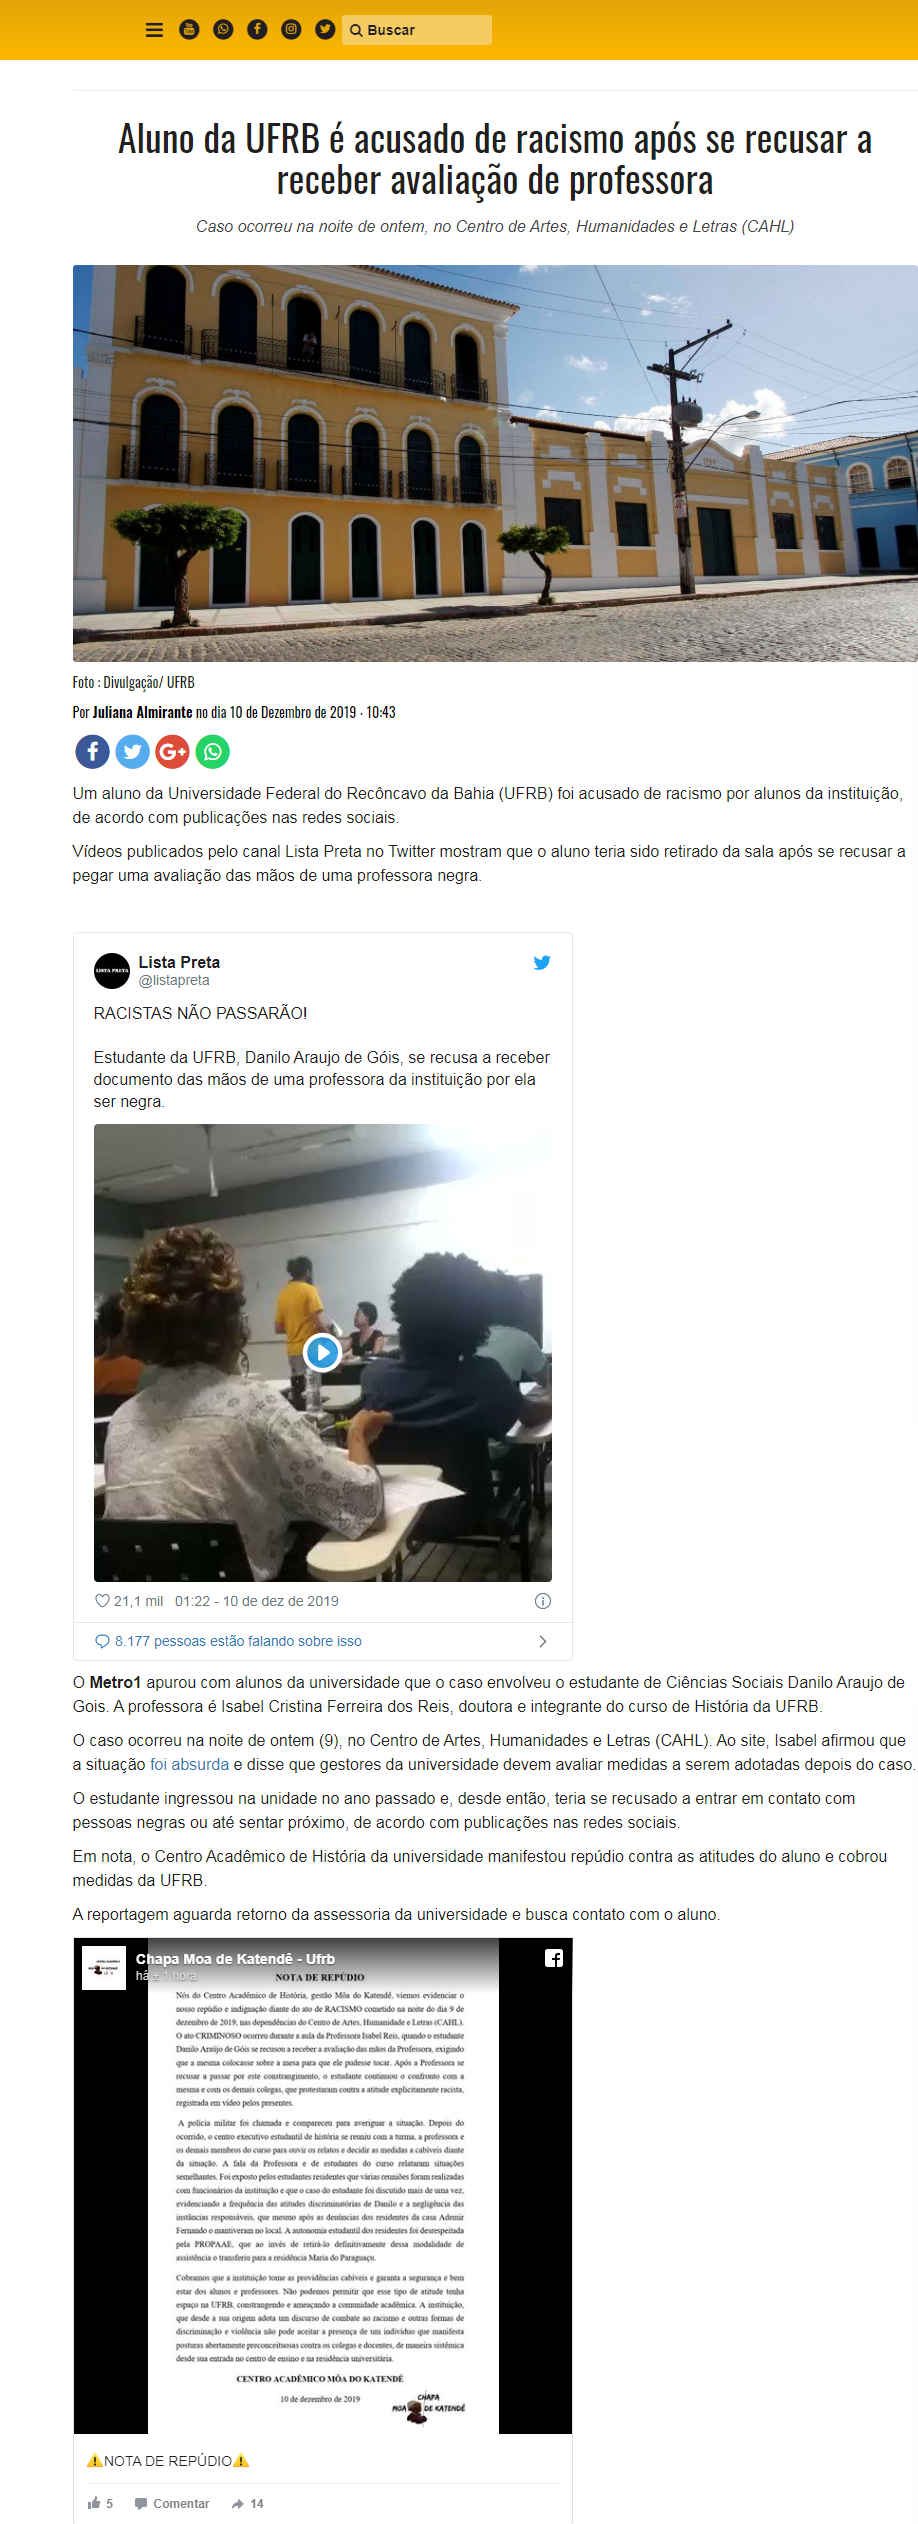Like the tweet with heart icon
Screen dimensions: 918x2524
point(102,1601)
